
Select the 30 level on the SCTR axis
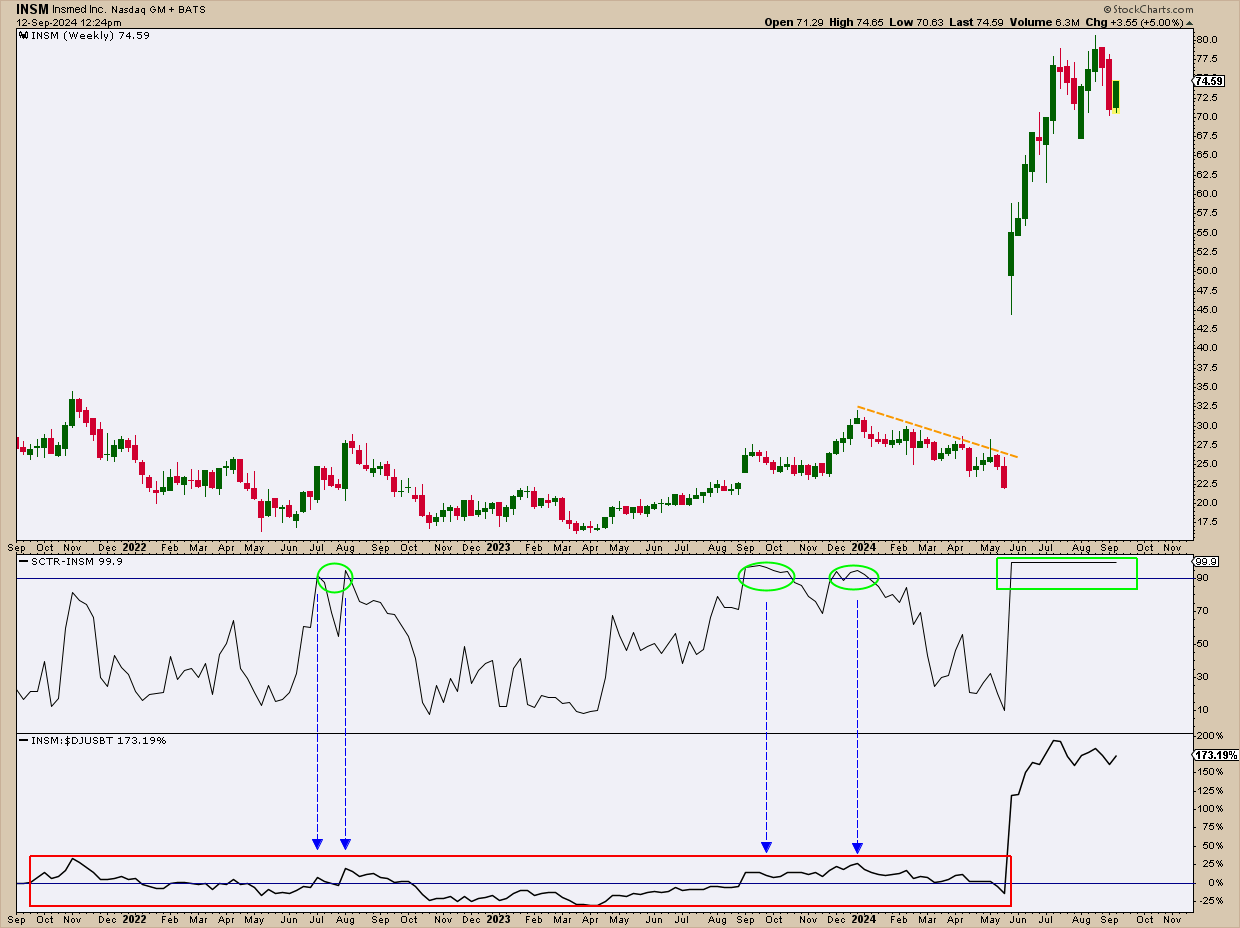pyautogui.click(x=1202, y=677)
